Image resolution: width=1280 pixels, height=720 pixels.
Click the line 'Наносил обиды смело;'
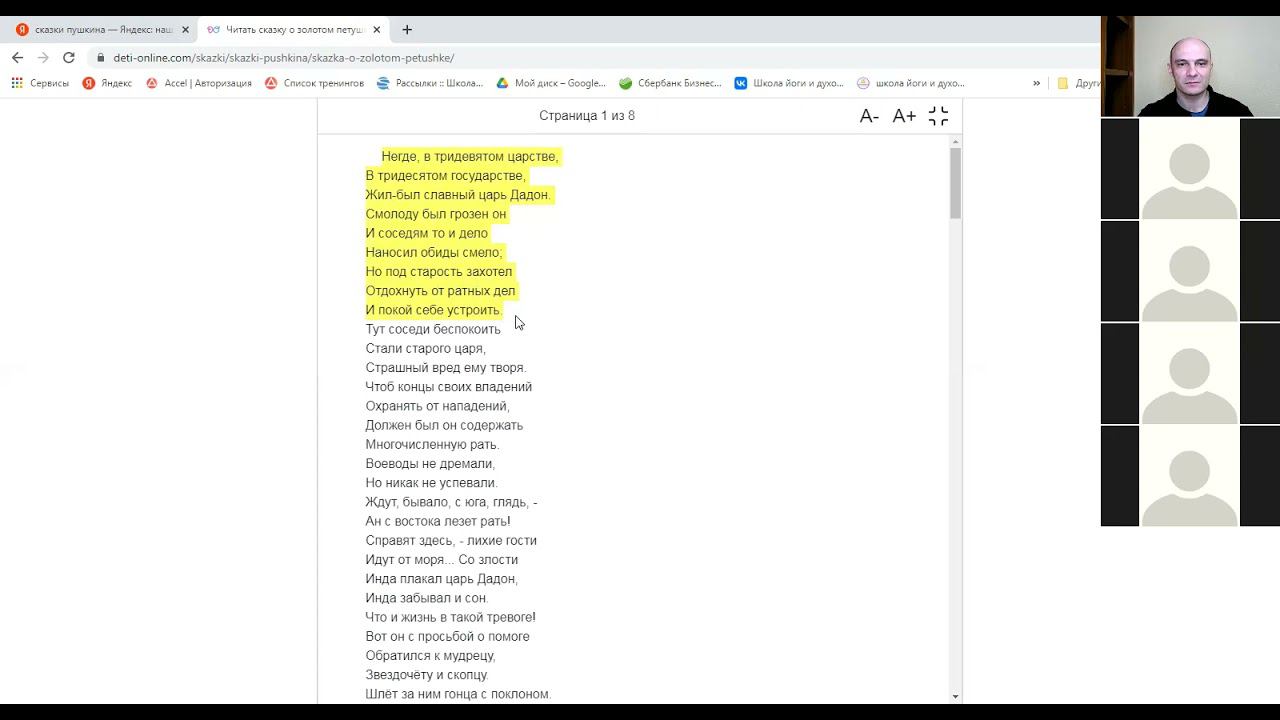[435, 253]
